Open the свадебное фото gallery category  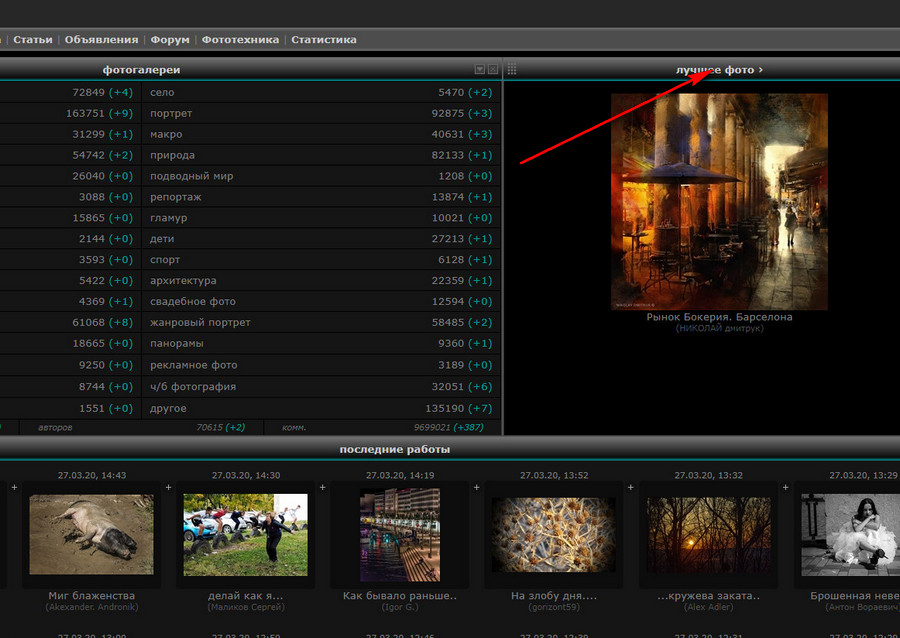pos(193,302)
